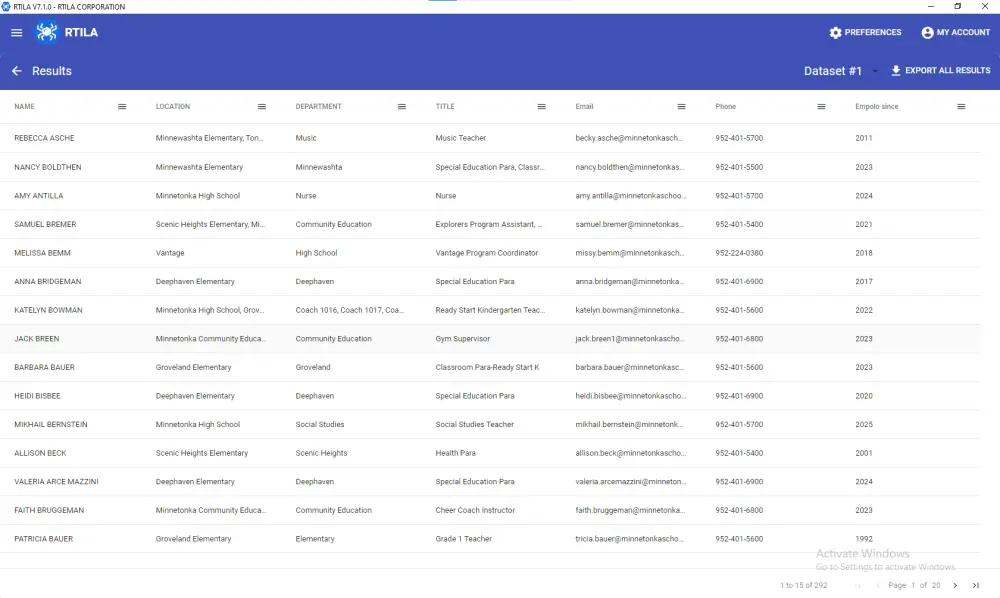The height and width of the screenshot is (598, 1000).
Task: Sort by NAME column header
Action: click(24, 106)
